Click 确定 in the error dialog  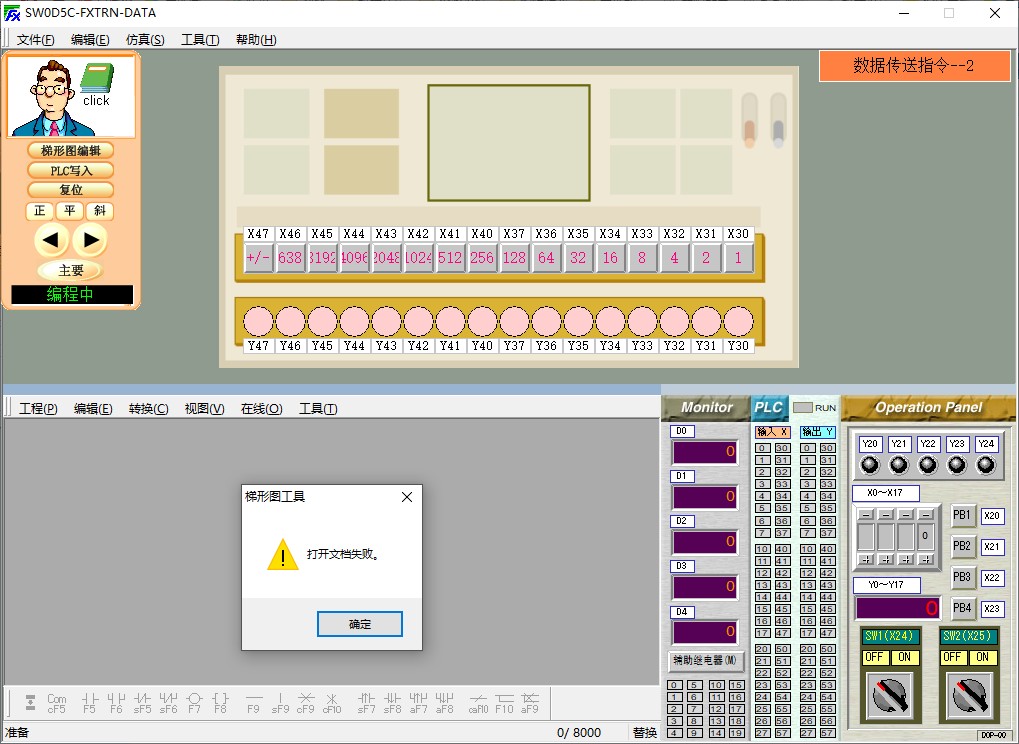tap(359, 624)
